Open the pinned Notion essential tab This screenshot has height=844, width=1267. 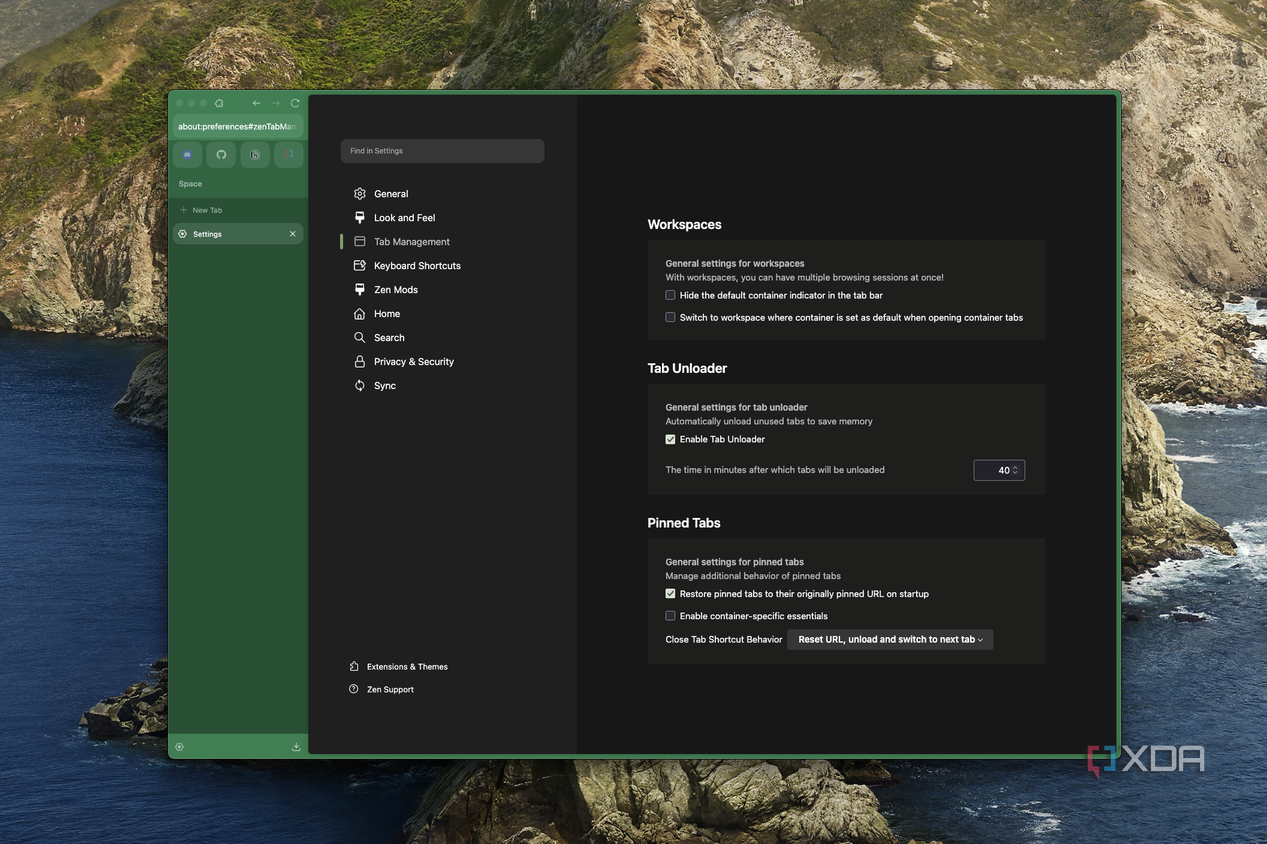coord(255,154)
